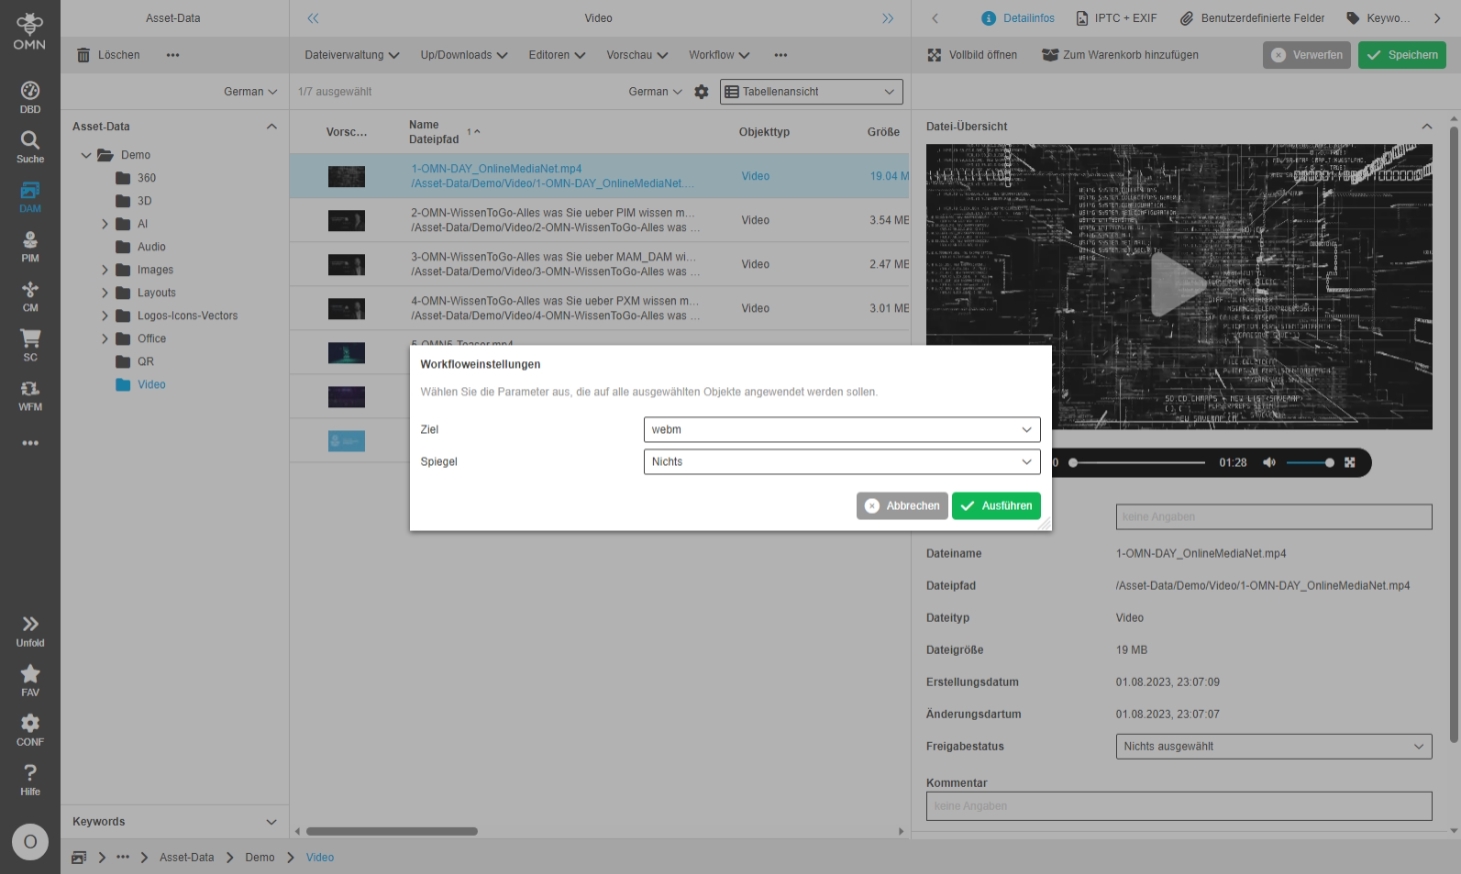
Task: Open the Ziel dropdown showing webm
Action: coord(841,430)
